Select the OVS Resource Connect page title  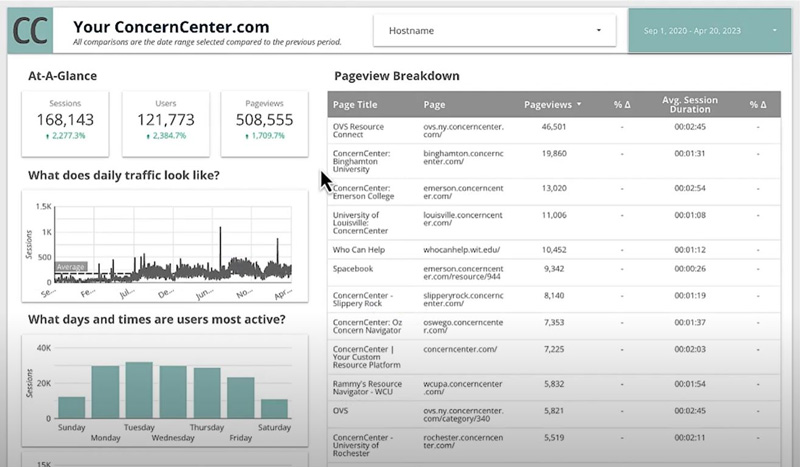358,131
